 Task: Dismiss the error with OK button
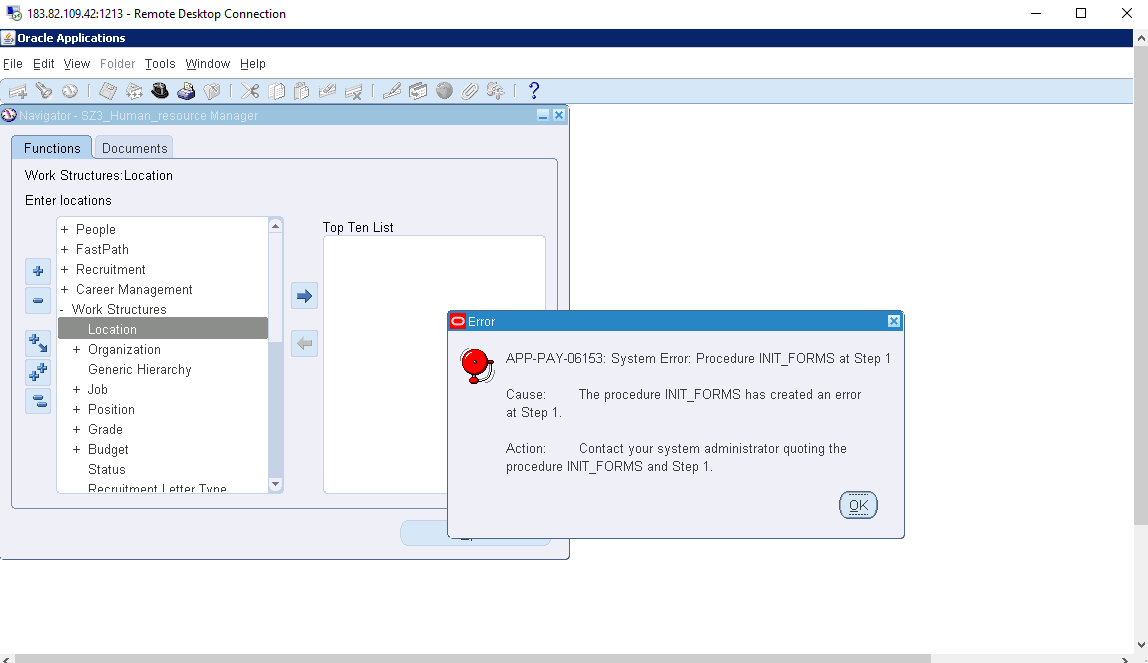858,505
